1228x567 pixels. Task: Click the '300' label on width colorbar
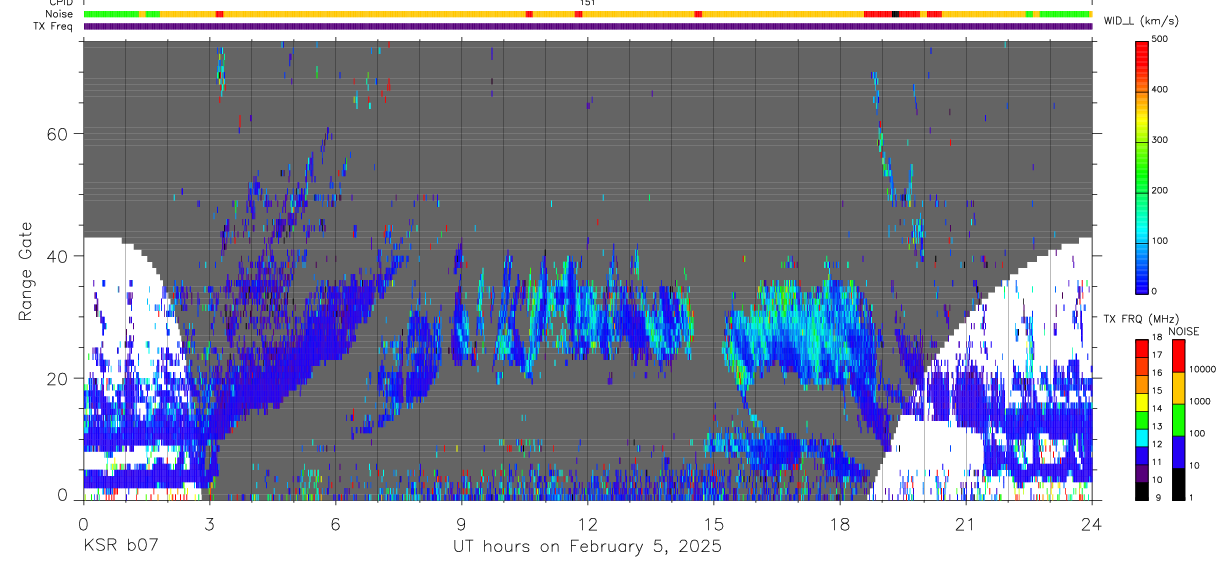pos(1160,140)
